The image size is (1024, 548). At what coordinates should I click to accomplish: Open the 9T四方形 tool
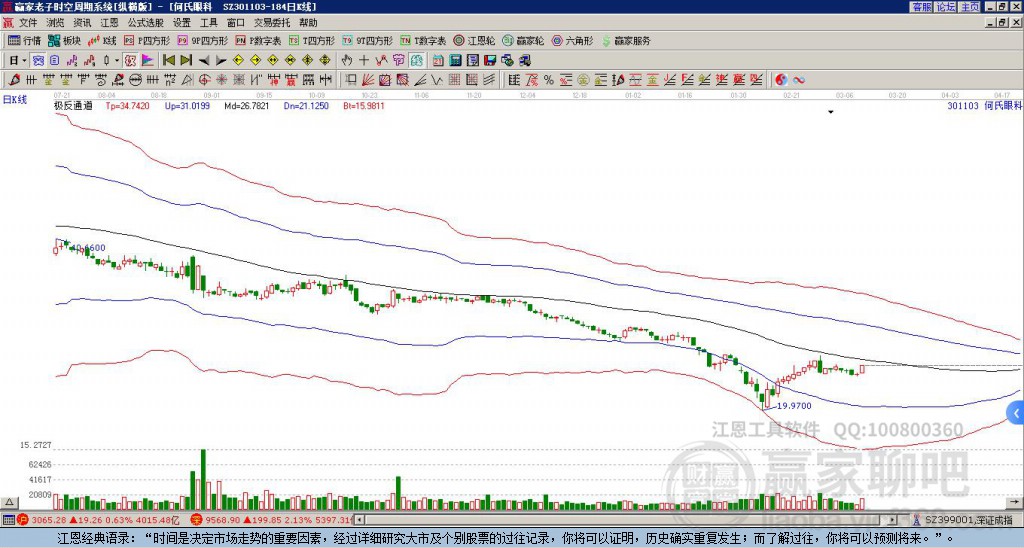point(367,40)
